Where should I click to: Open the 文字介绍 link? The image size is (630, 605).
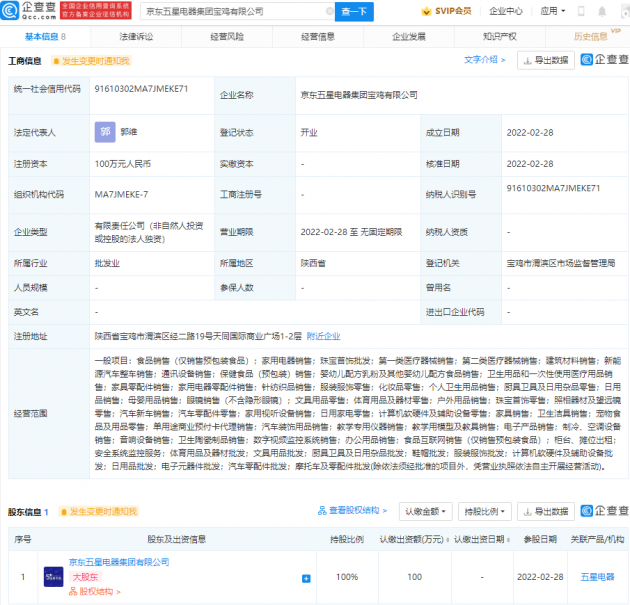[x=485, y=59]
